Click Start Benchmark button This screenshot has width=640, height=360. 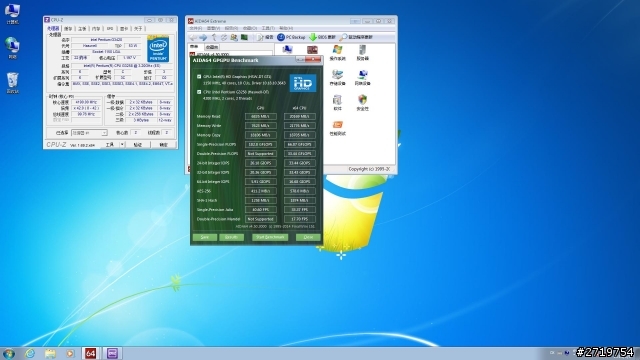(270, 237)
